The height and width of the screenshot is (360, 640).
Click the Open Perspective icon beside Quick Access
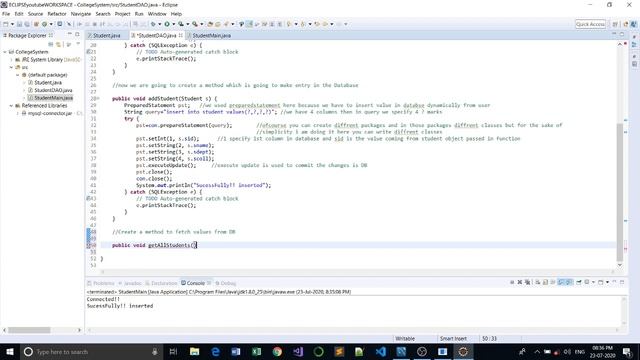tap(615, 24)
